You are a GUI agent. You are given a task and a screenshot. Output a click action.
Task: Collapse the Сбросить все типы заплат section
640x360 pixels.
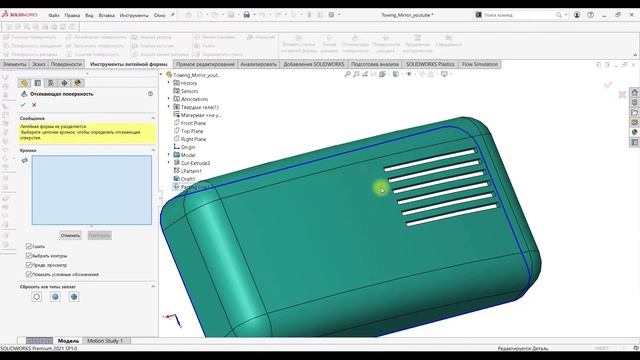(x=153, y=287)
